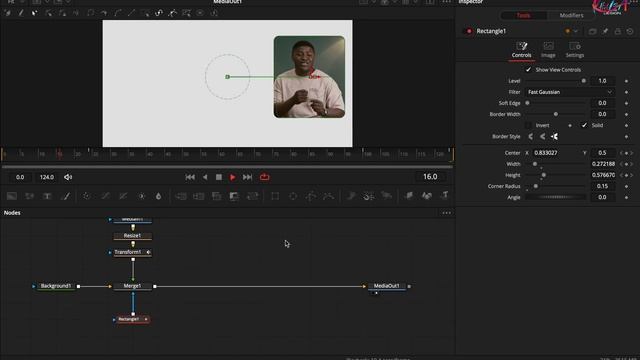
Task: Choose the third Border Style icon
Action: pos(554,136)
